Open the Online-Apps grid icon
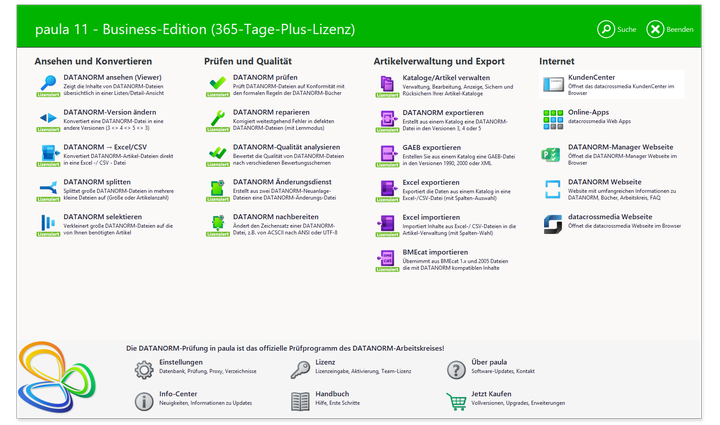Screen dimensions: 720x425 (x=553, y=120)
